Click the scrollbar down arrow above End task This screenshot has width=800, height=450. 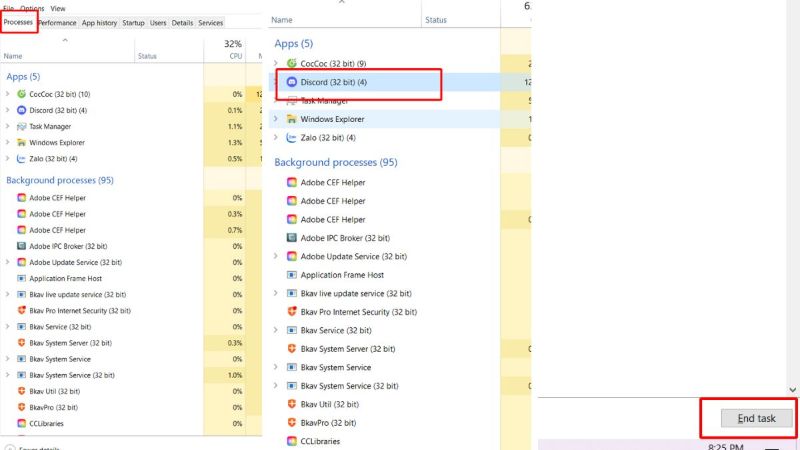pos(792,388)
